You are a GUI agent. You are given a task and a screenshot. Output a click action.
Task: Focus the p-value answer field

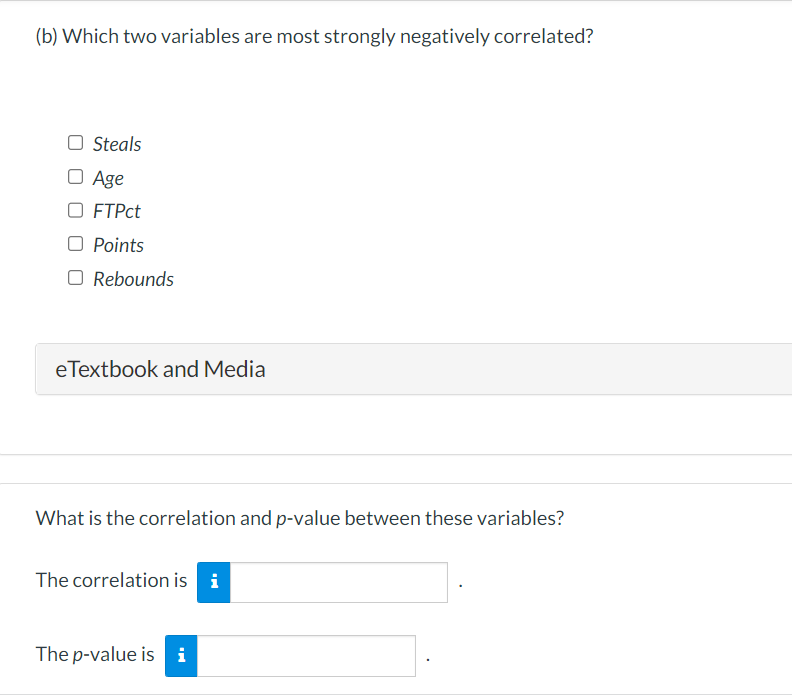(x=306, y=656)
